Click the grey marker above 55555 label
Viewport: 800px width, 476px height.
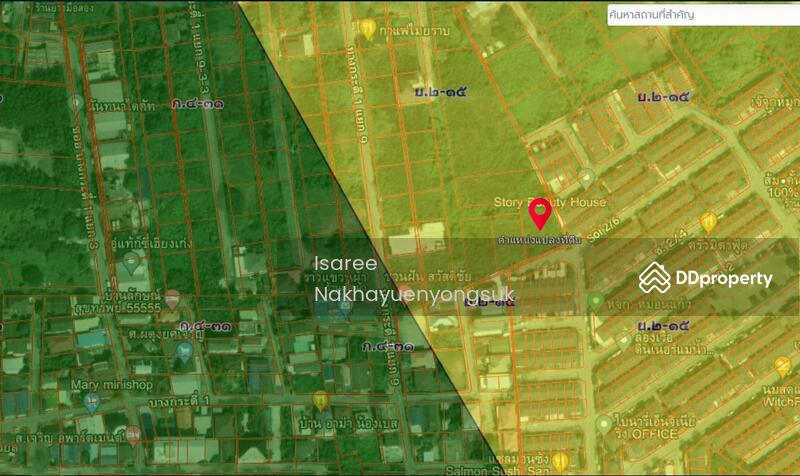pos(131,265)
